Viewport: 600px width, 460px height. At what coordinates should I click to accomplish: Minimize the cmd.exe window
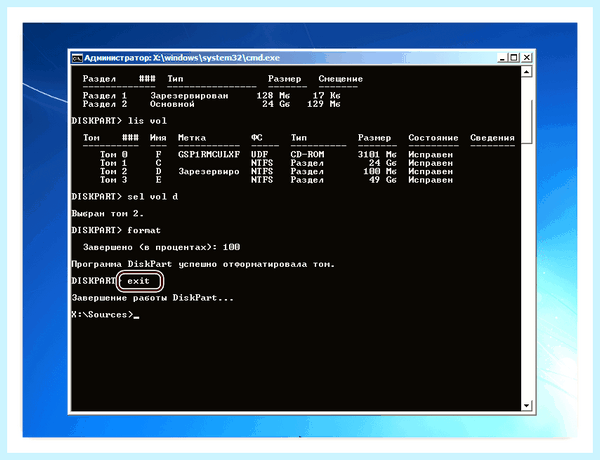pyautogui.click(x=502, y=58)
